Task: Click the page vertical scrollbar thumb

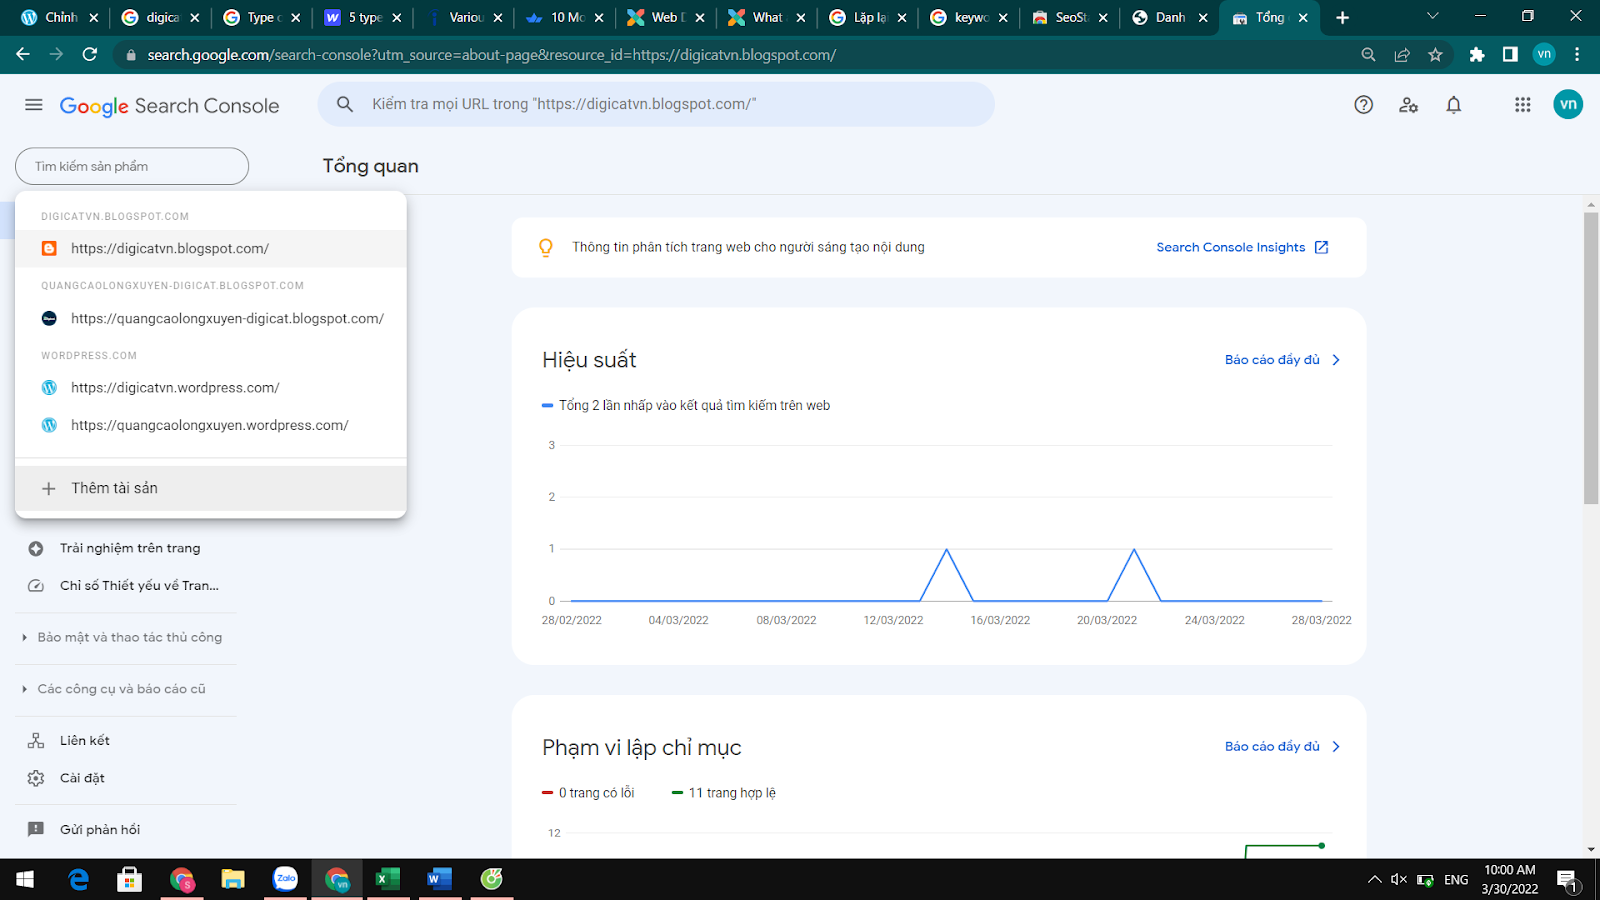Action: coord(1591,358)
